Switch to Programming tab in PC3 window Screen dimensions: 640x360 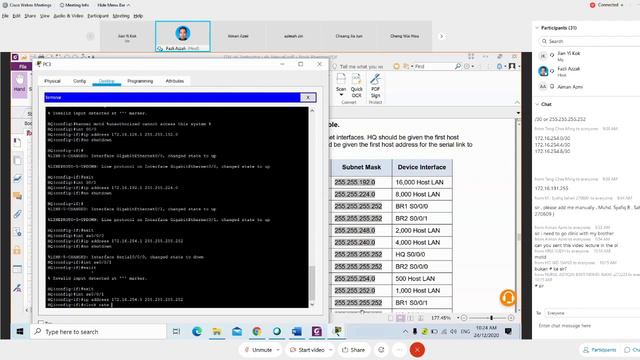coord(140,81)
